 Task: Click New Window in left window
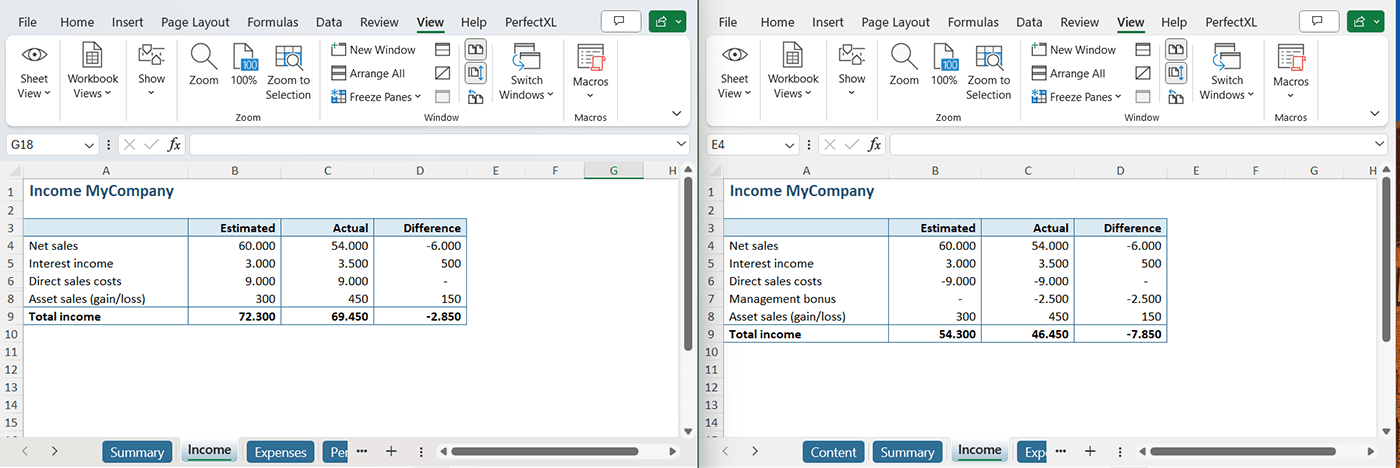(x=372, y=49)
